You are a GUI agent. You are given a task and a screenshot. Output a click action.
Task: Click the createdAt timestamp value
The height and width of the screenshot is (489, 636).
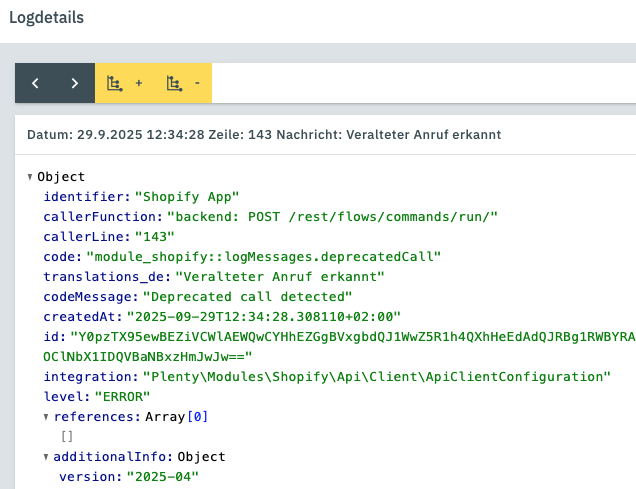coord(264,316)
